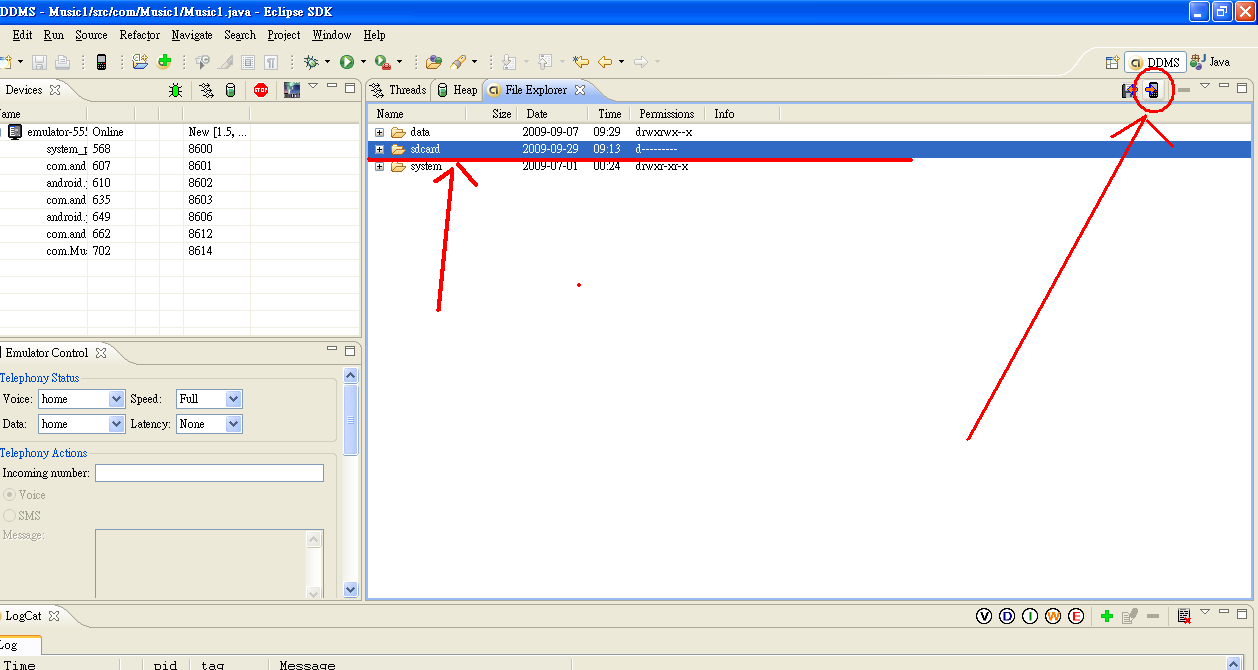
Task: Click the Open Perspective icon
Action: point(1111,62)
